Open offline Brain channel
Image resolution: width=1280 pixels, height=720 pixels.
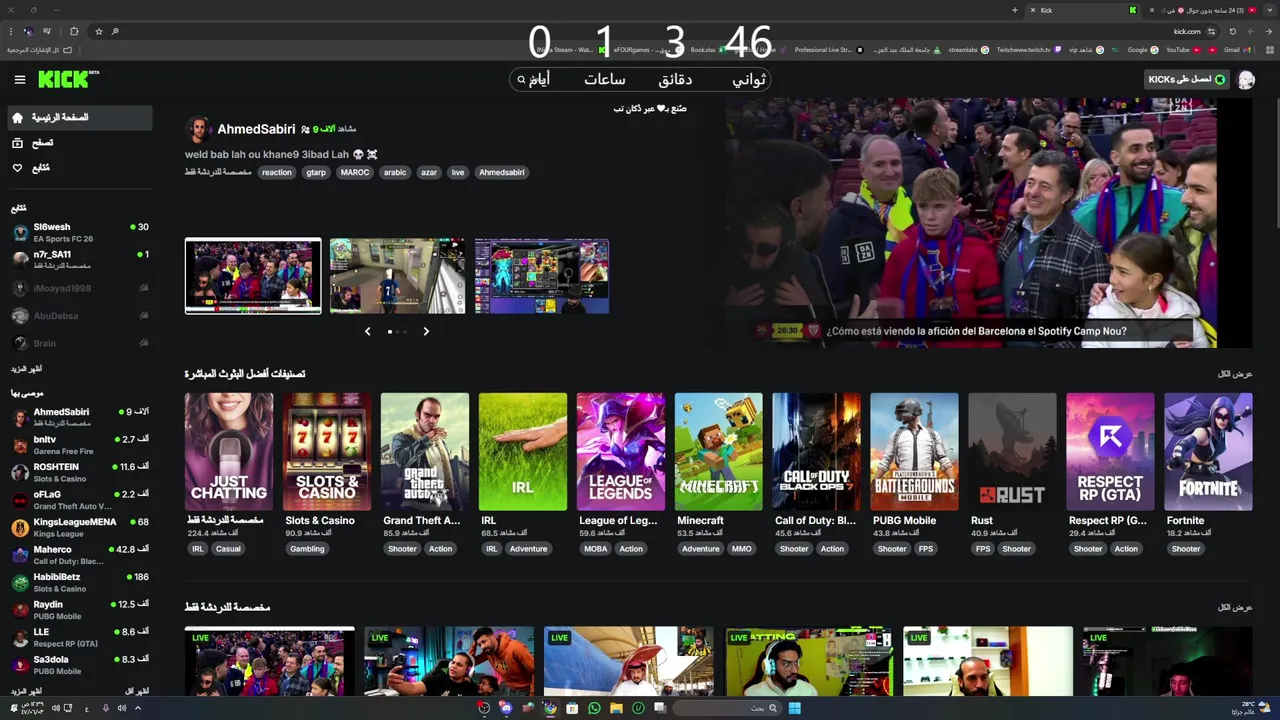tap(80, 343)
